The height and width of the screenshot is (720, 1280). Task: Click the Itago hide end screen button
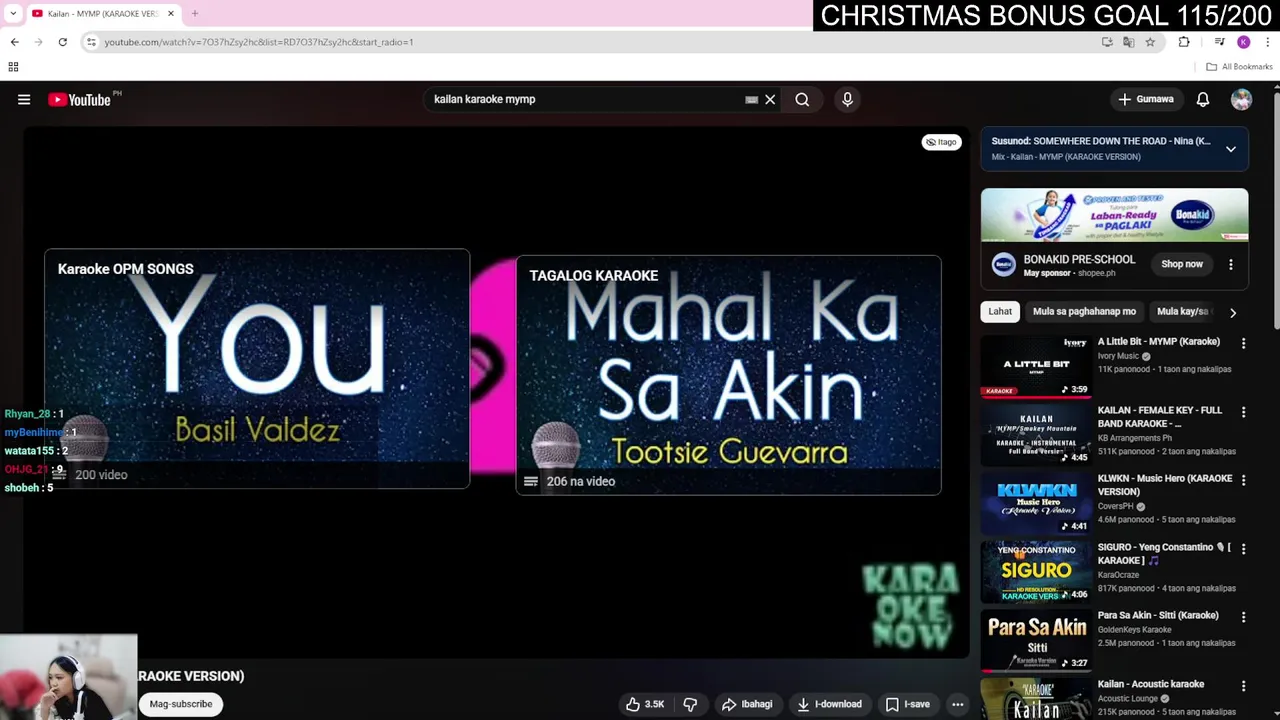pyautogui.click(x=941, y=142)
